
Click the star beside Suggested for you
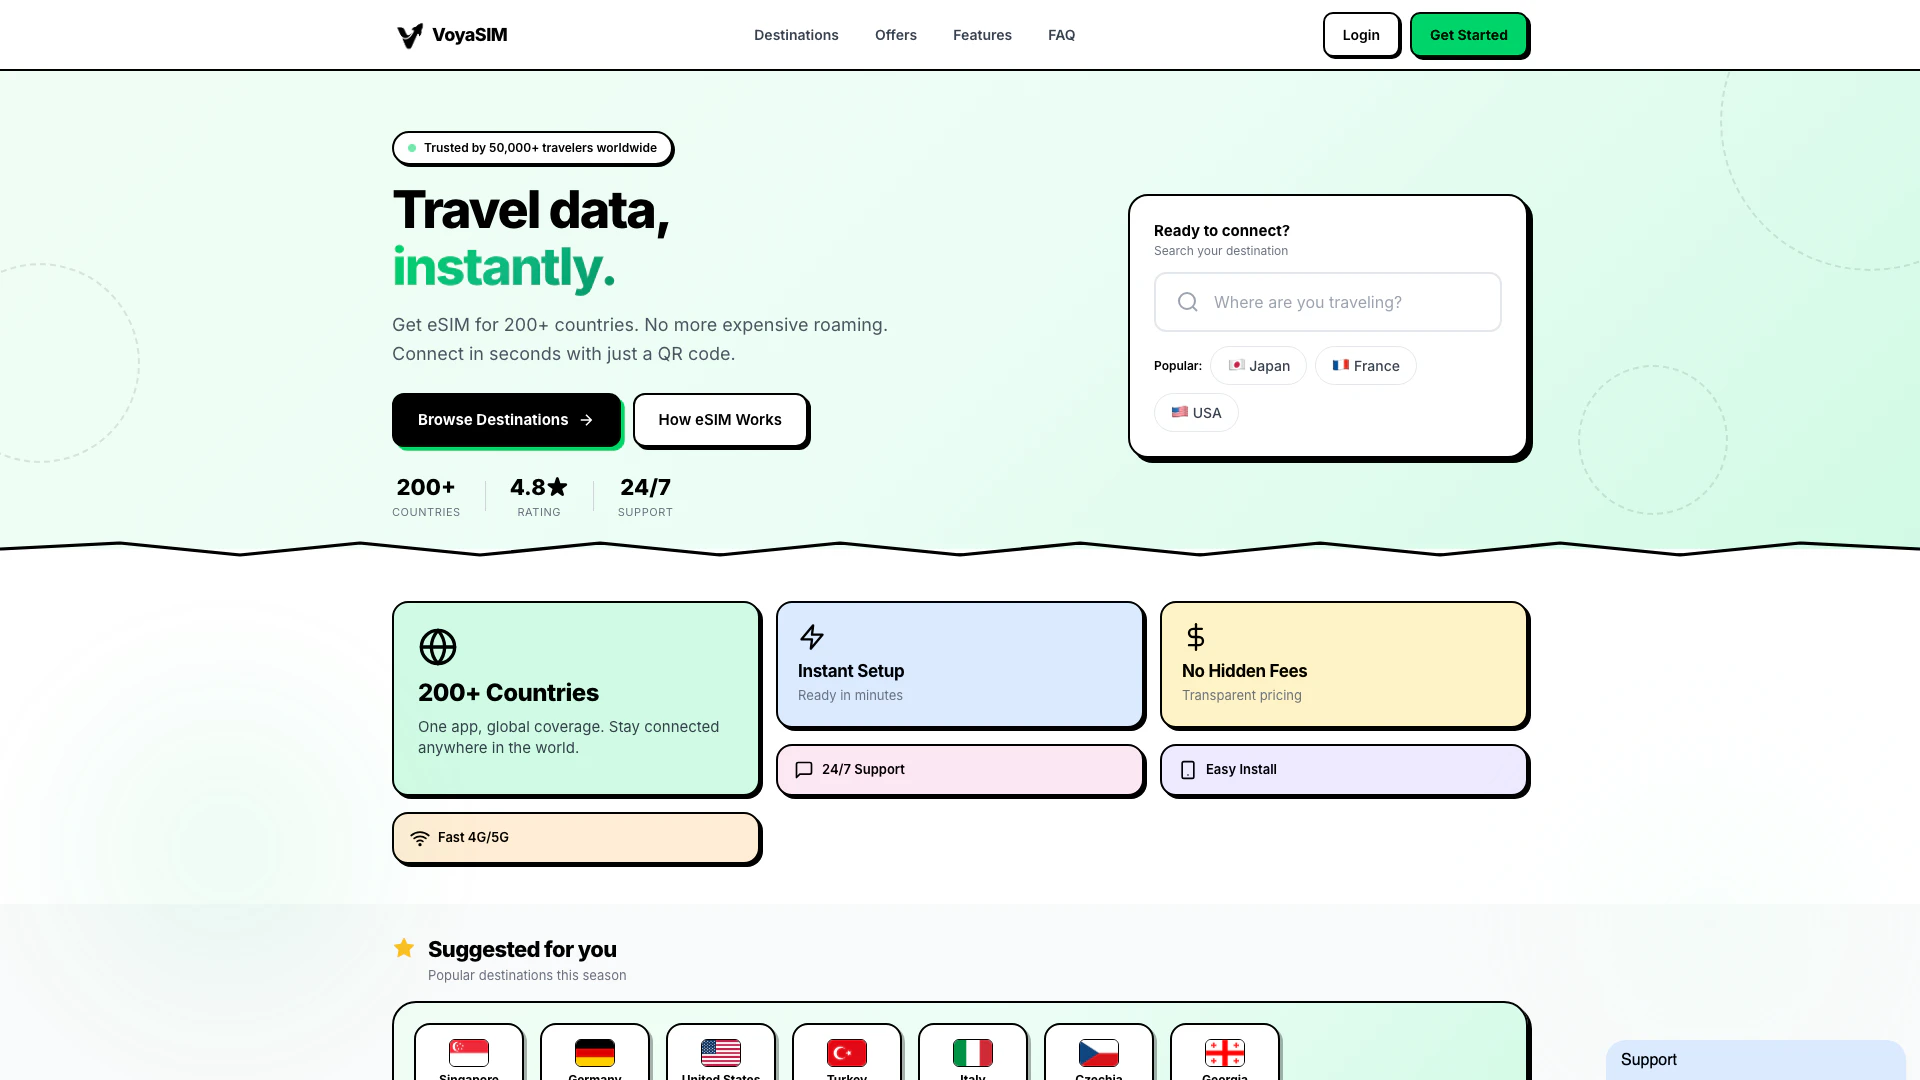[x=404, y=948]
